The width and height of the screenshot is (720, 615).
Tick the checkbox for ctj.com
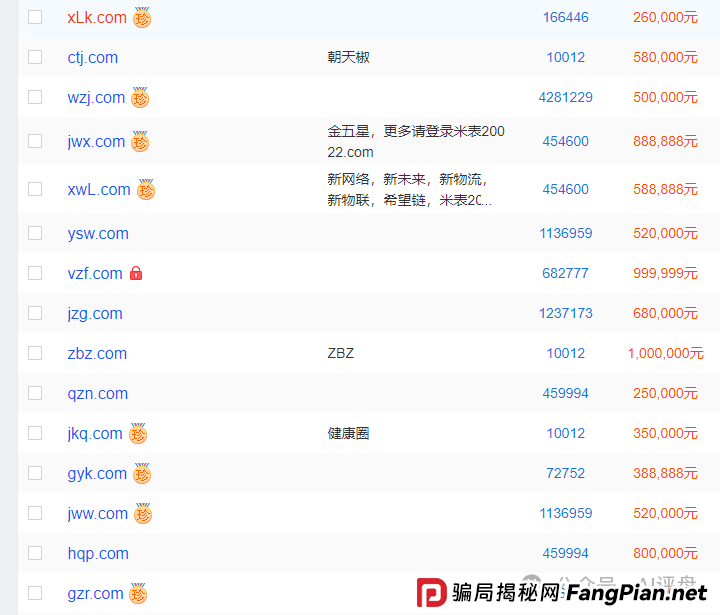tap(35, 57)
